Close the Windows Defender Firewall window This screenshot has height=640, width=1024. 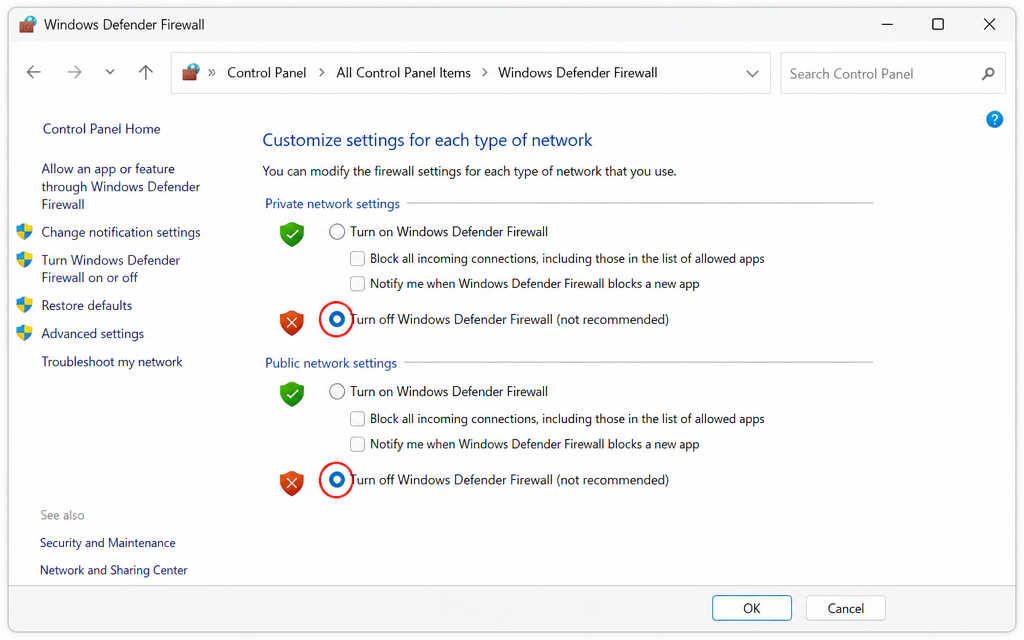(989, 24)
